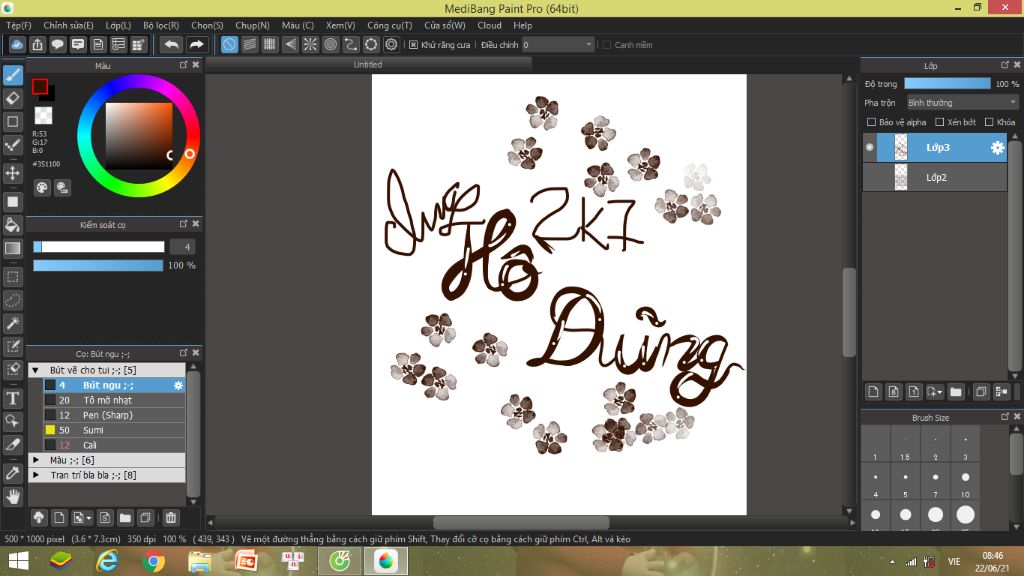Select the Magic Wand tool
1024x576 pixels.
tap(12, 323)
